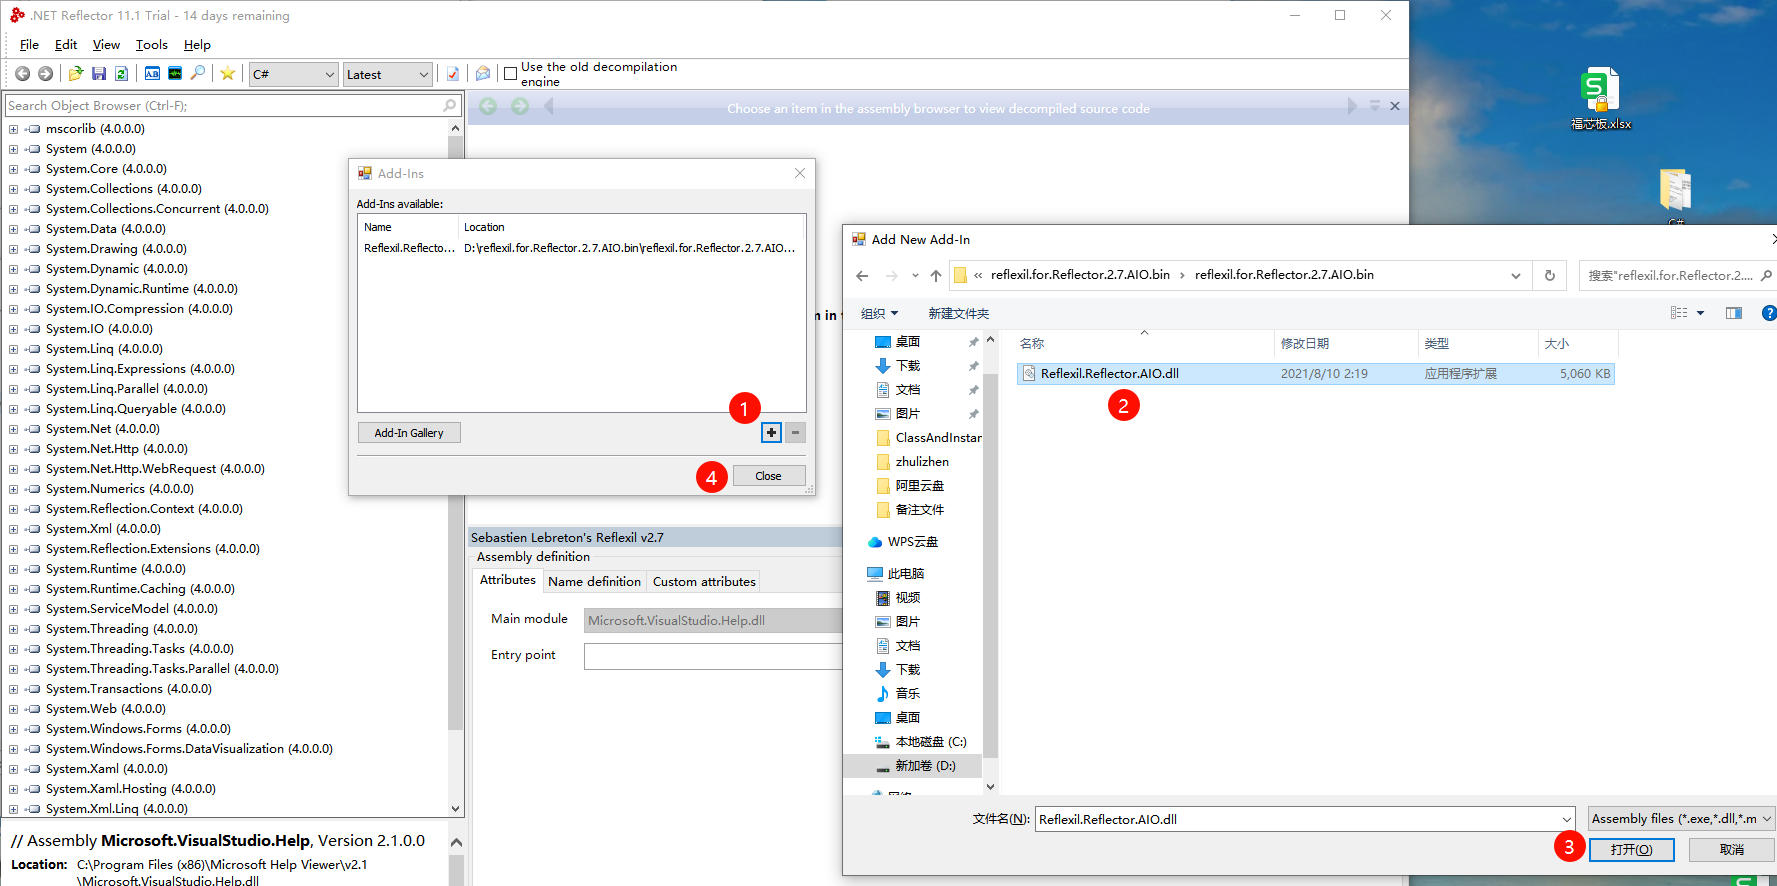
Task: Open the Help menu
Action: click(197, 45)
